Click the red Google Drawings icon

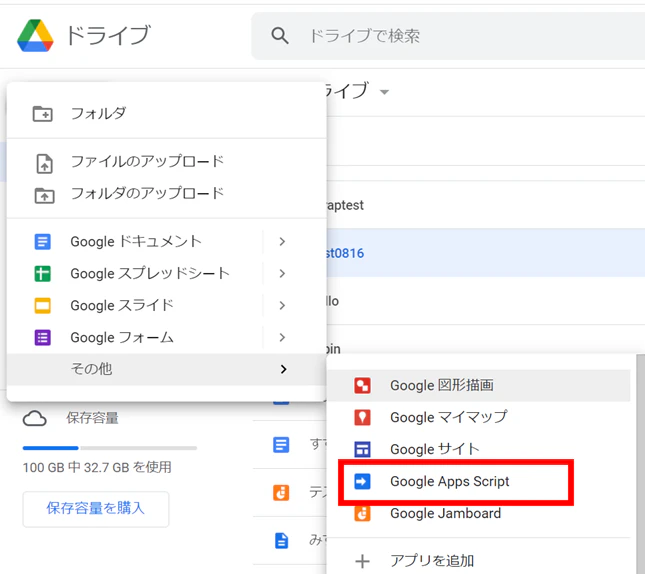[362, 386]
